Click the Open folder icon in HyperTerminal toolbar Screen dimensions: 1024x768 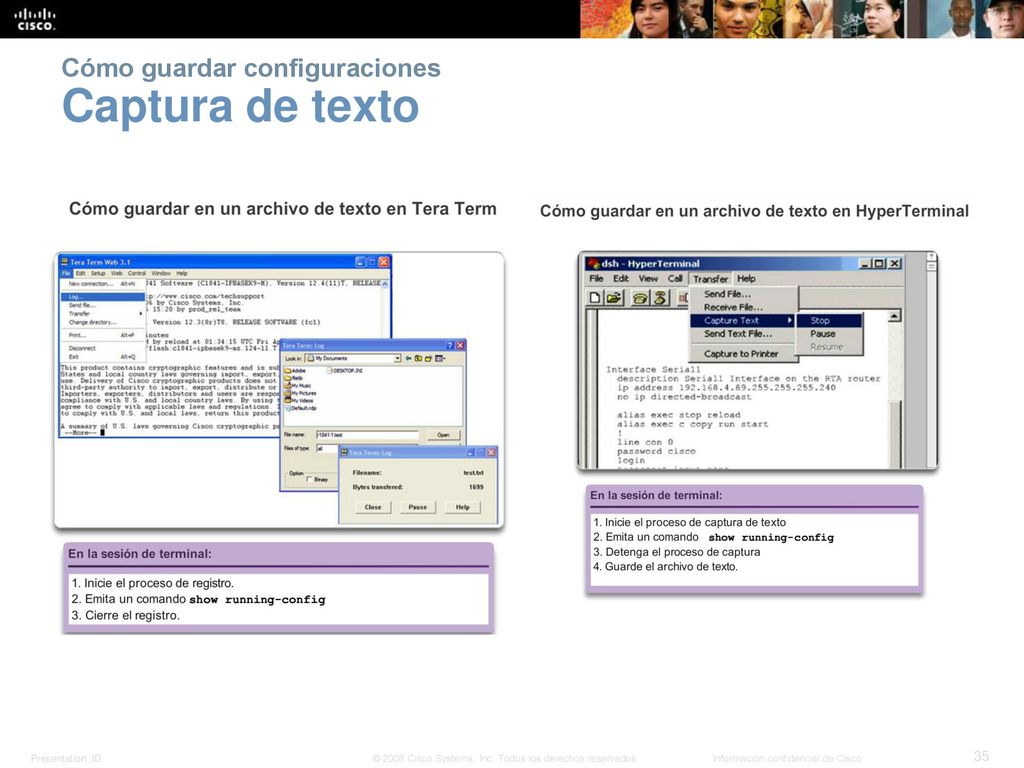pos(614,298)
